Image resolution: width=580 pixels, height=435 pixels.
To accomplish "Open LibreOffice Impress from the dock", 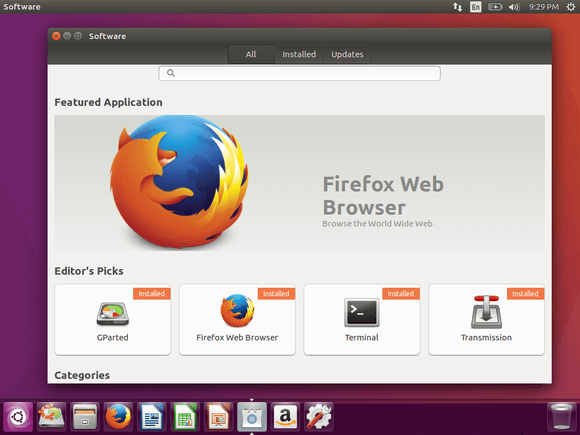I will click(x=218, y=417).
